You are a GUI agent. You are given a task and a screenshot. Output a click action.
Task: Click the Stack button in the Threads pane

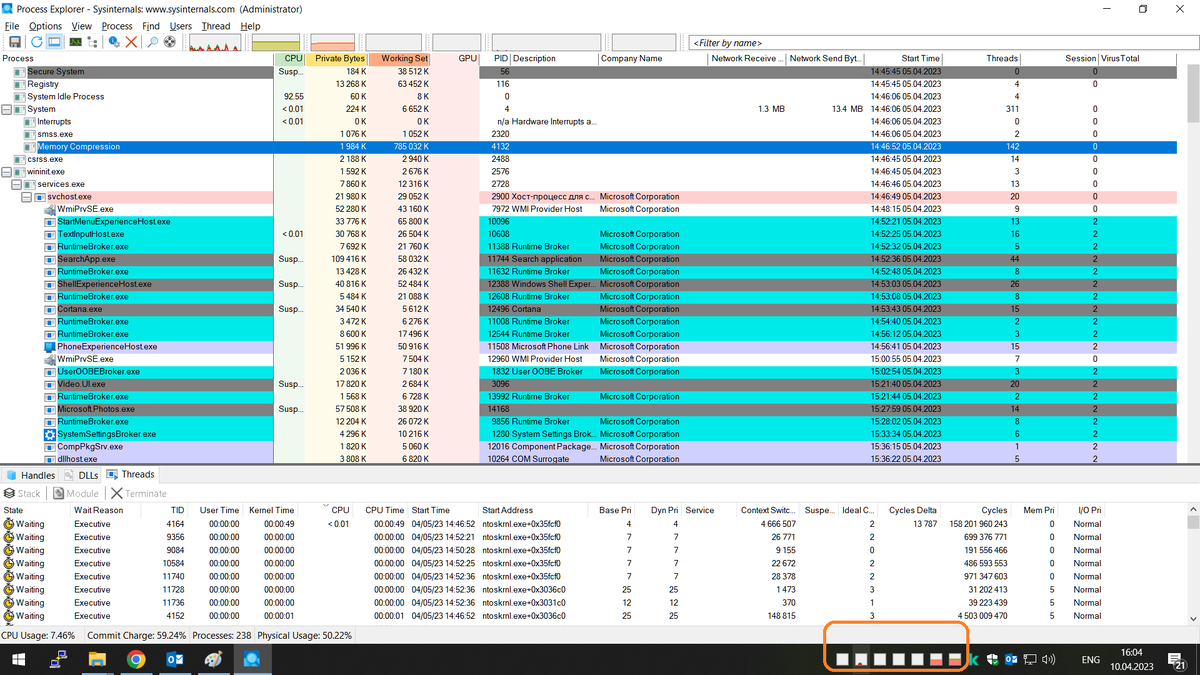(22, 493)
